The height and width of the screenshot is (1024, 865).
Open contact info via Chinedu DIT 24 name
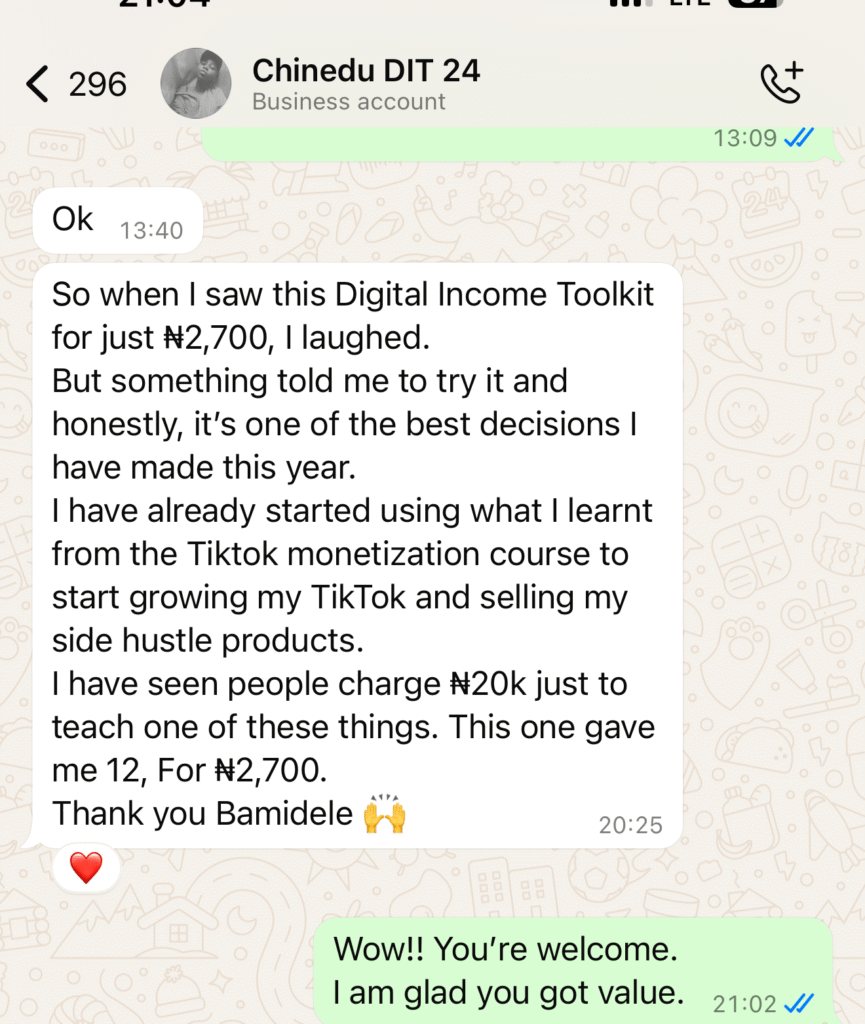coord(366,71)
